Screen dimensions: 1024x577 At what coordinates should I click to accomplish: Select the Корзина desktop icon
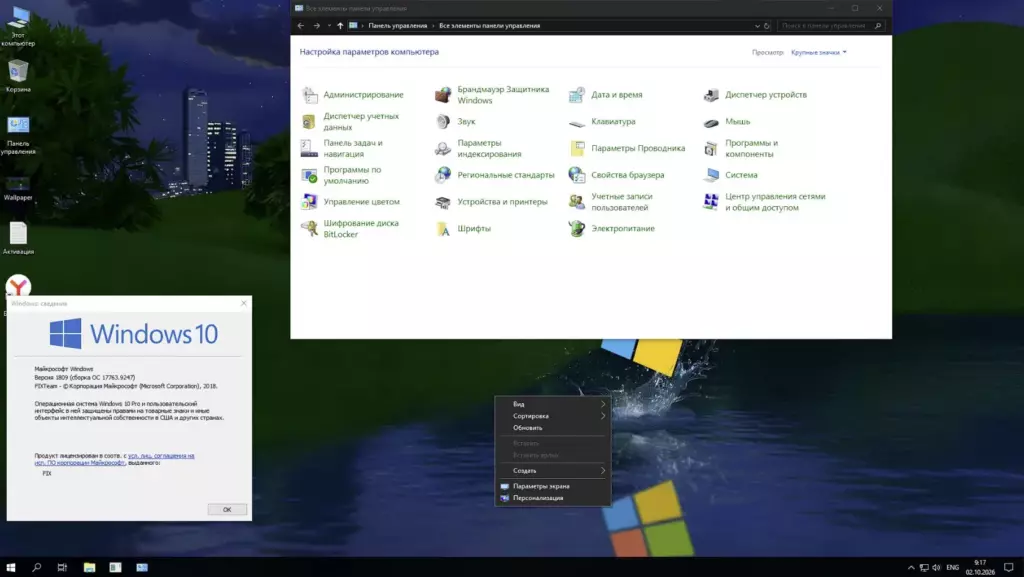pos(18,76)
